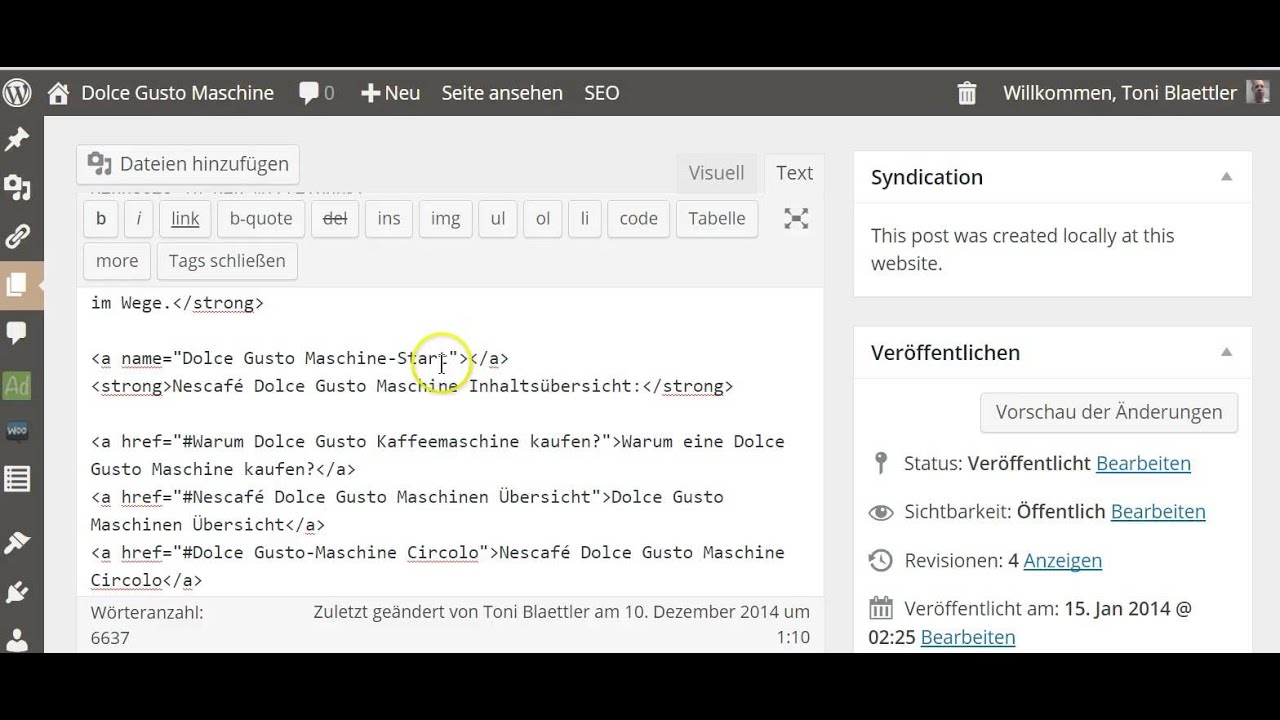Screen dimensions: 1280x720
Task: Click the 'Wörteranzahl: 6637' status text
Action: pos(147,625)
